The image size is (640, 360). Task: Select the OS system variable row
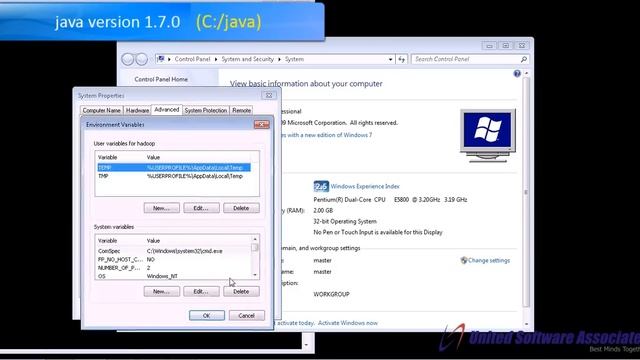point(174,276)
